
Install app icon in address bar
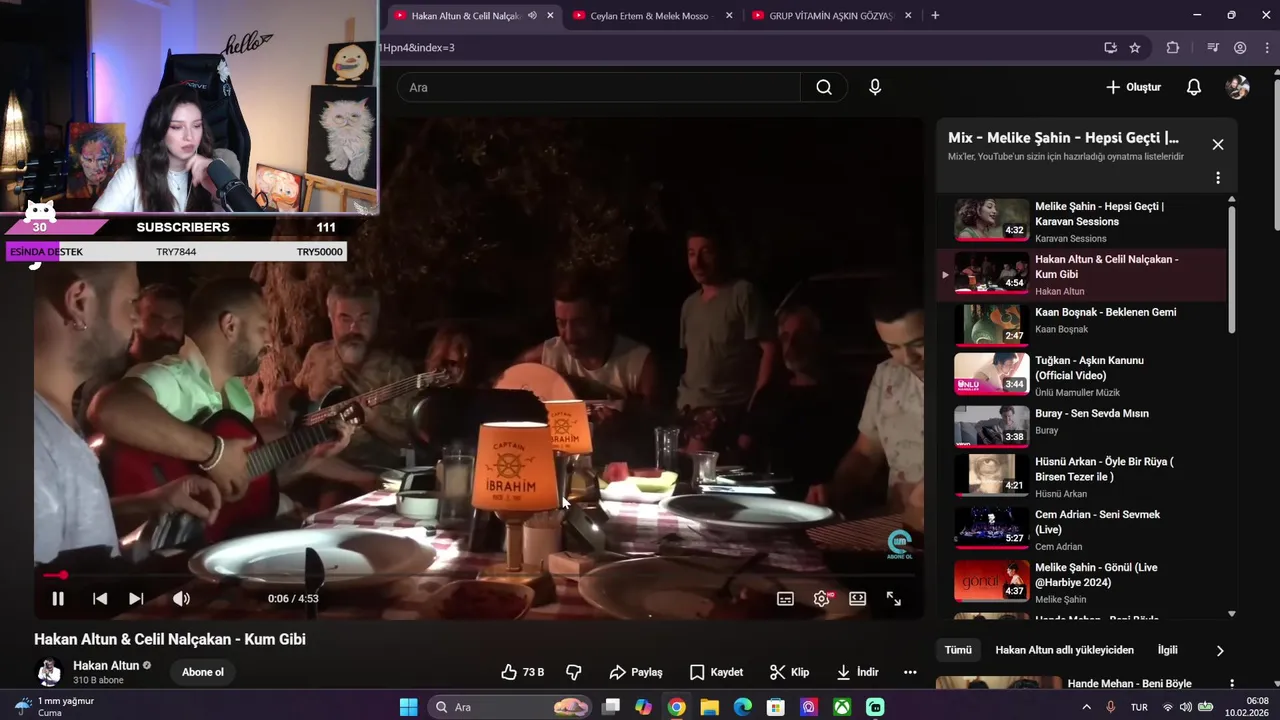[1110, 47]
